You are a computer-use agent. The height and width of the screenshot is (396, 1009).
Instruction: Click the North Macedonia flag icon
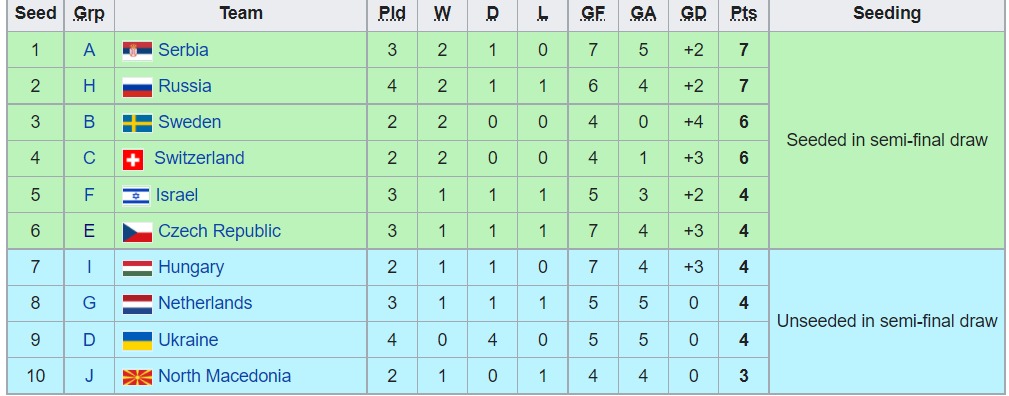137,377
